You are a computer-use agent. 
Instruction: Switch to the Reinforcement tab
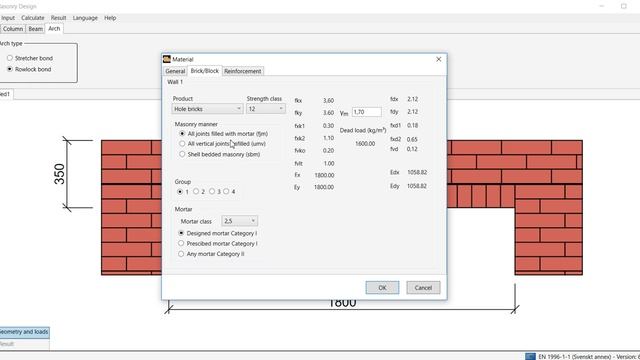[242, 71]
